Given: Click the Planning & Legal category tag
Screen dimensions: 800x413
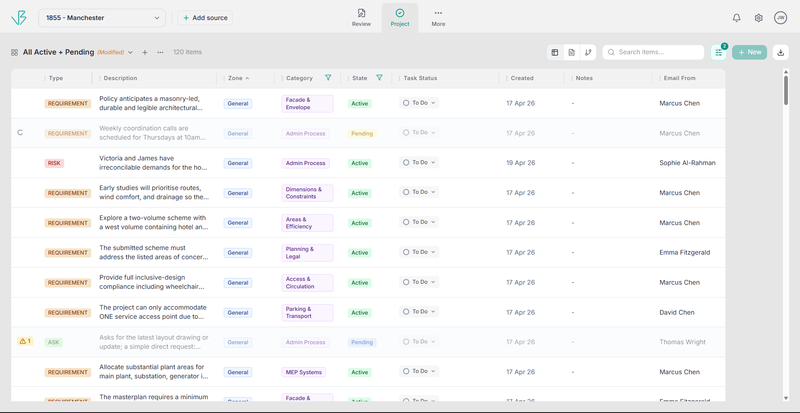Looking at the screenshot, I should pos(307,253).
